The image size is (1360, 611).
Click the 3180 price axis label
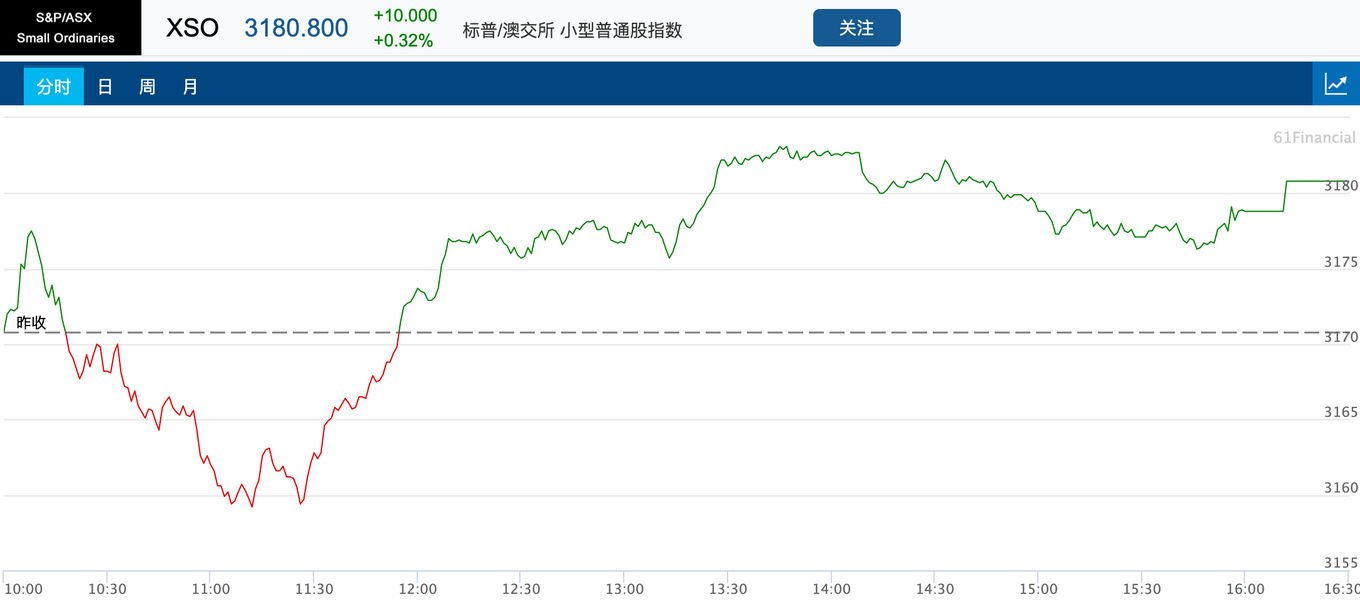click(x=1341, y=186)
